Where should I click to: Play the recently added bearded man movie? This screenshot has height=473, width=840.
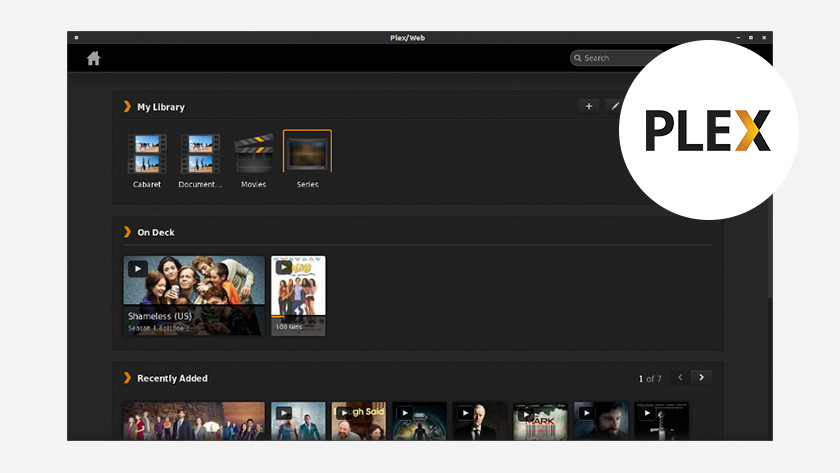pyautogui.click(x=587, y=413)
